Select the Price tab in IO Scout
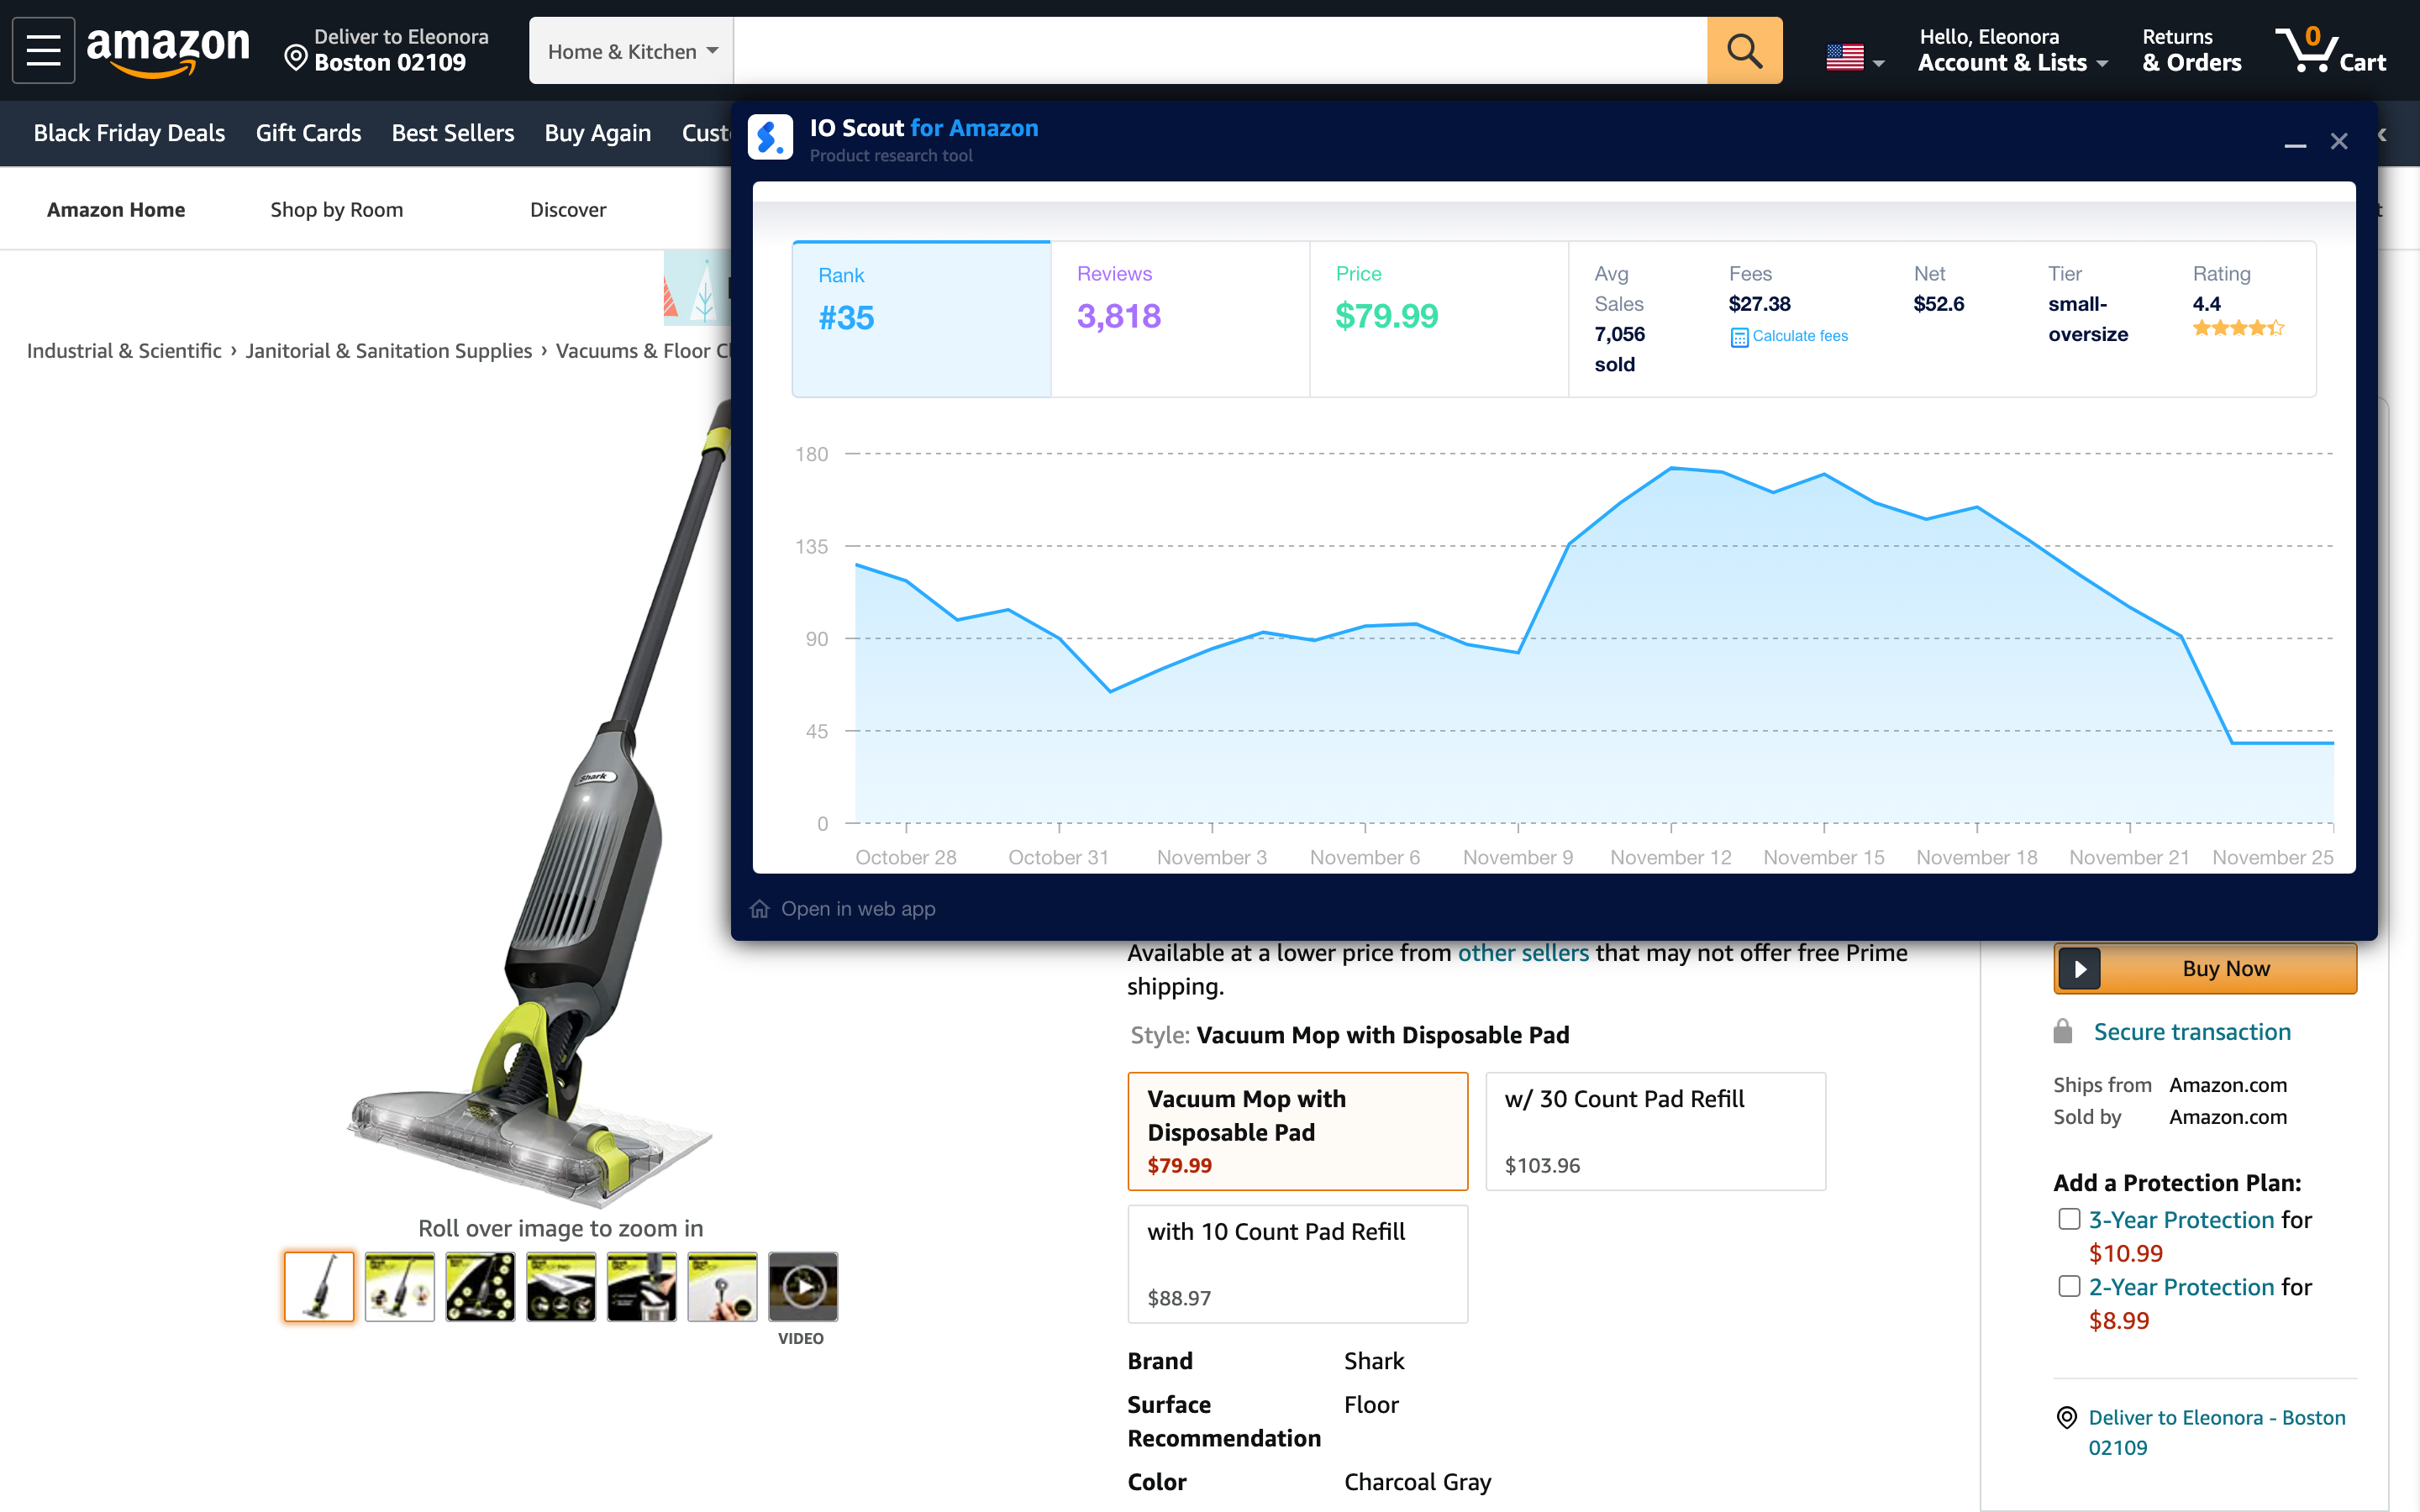The width and height of the screenshot is (2420, 1512). tap(1438, 318)
